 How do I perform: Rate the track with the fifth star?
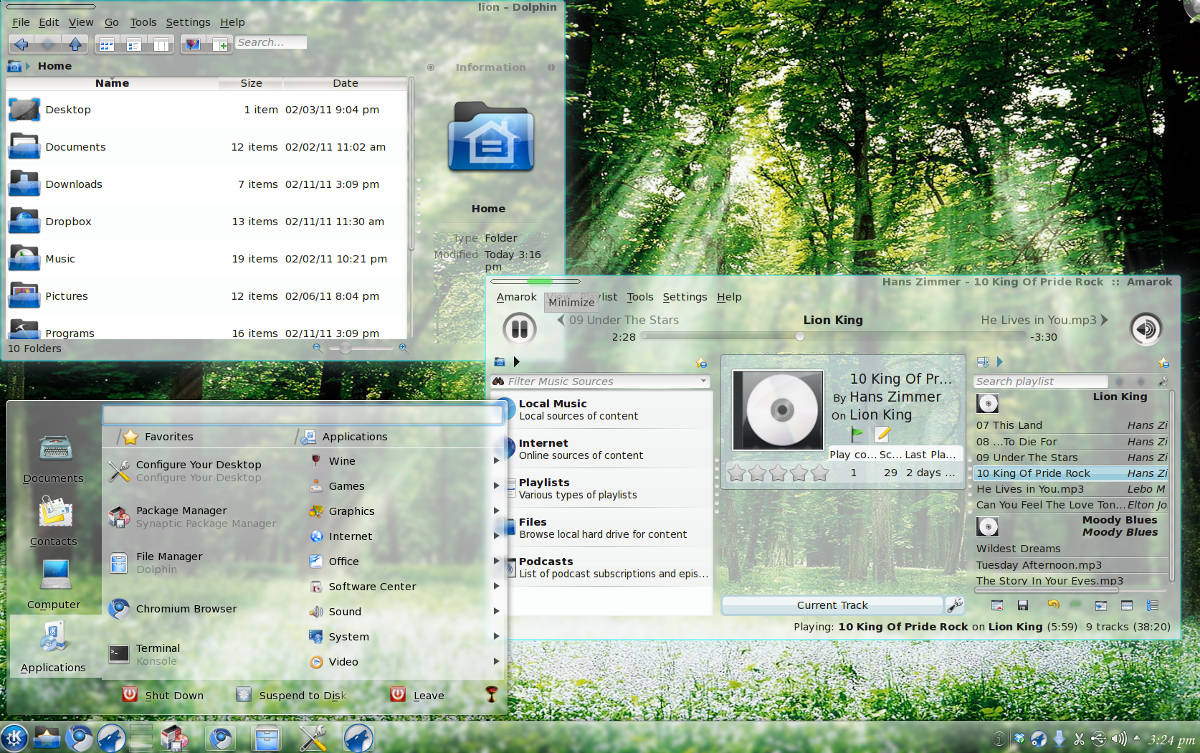(x=820, y=472)
